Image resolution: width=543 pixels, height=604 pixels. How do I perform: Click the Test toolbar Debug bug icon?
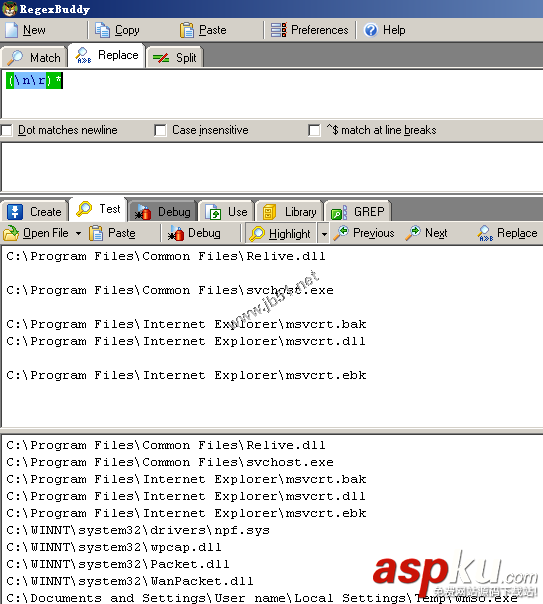point(176,233)
